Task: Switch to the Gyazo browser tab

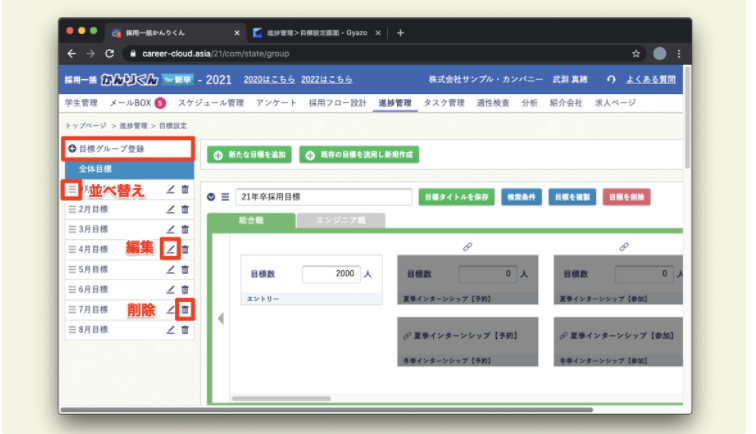Action: (x=316, y=33)
